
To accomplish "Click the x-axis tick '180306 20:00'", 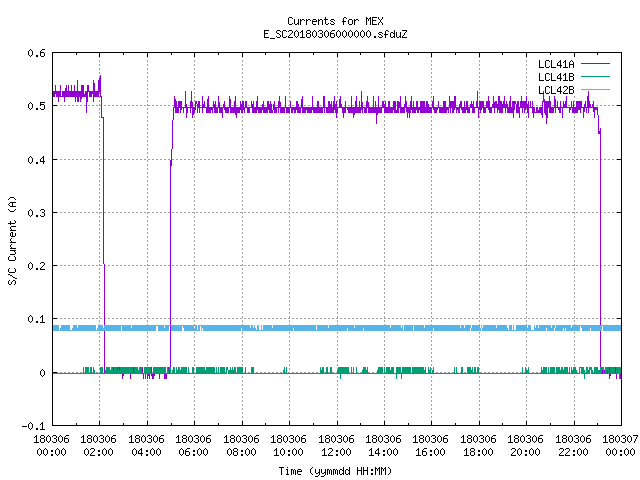I will [526, 446].
